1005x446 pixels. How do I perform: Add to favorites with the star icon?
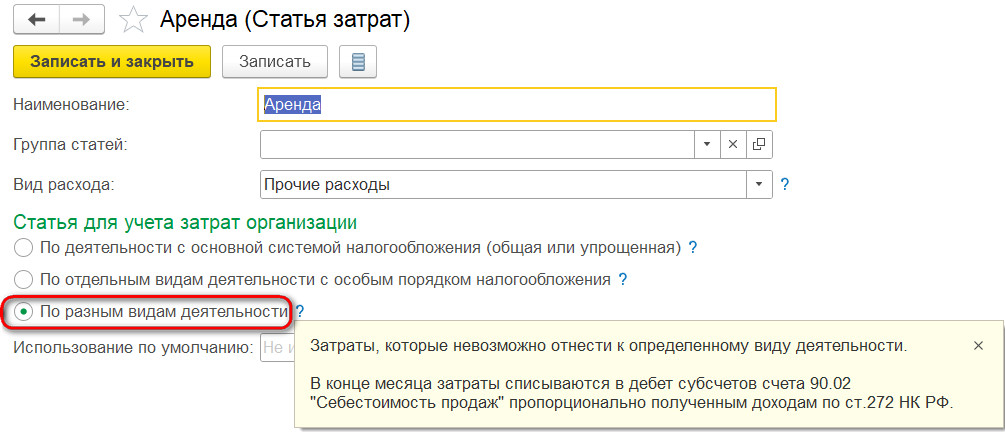click(x=133, y=21)
